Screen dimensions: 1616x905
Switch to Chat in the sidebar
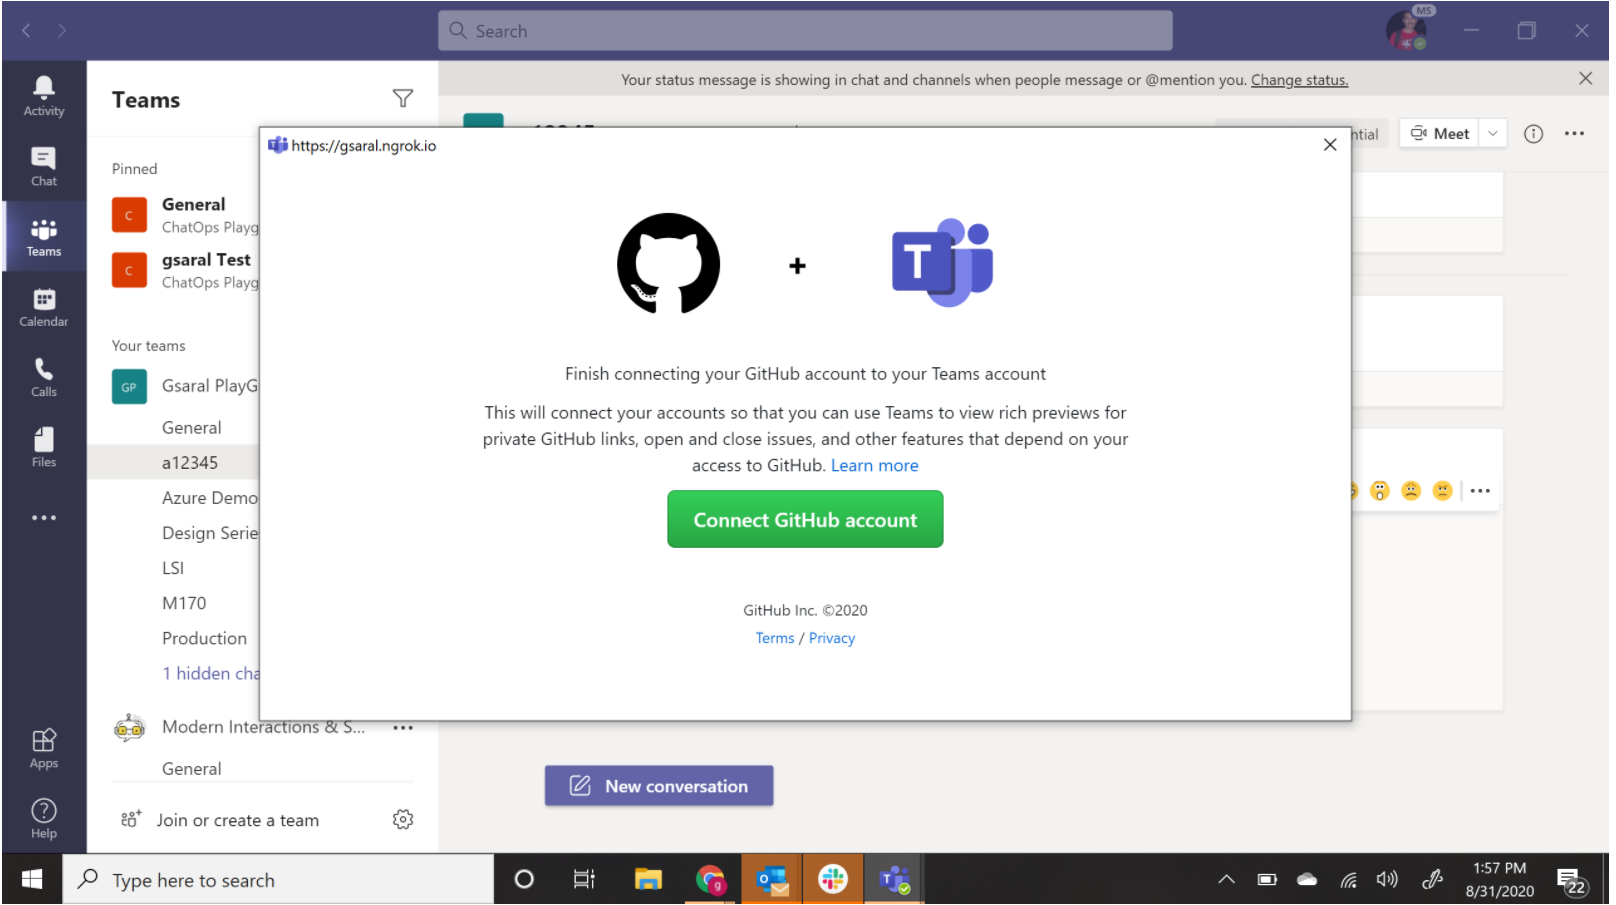43,166
